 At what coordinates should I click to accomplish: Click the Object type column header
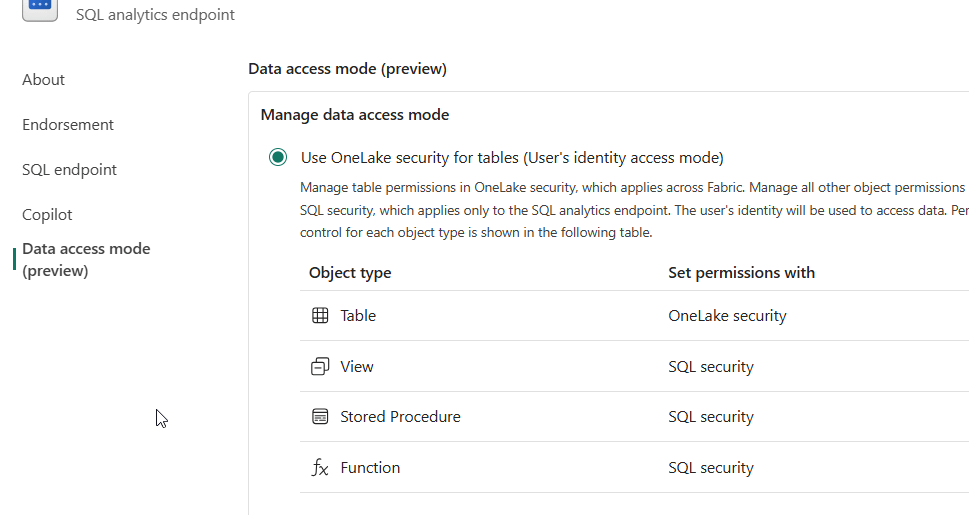[350, 273]
